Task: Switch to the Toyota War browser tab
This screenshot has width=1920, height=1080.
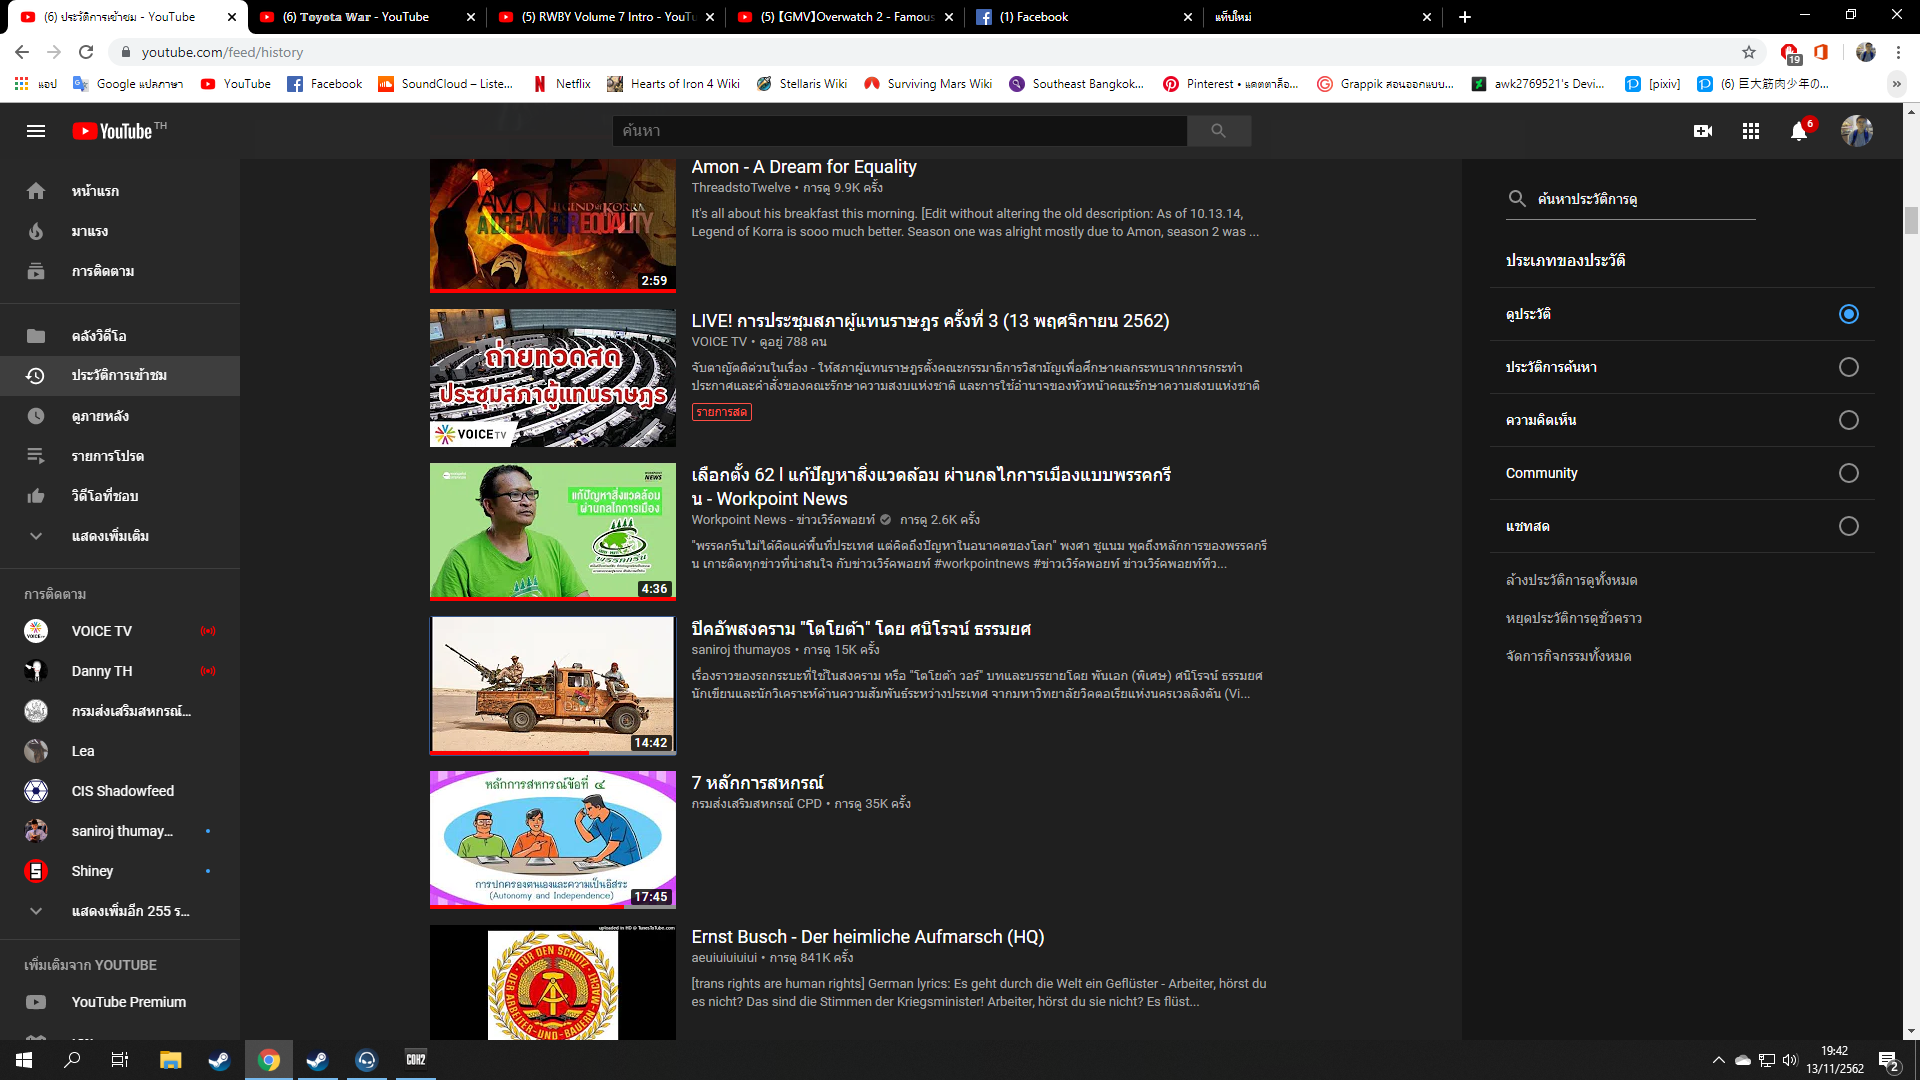Action: click(356, 17)
